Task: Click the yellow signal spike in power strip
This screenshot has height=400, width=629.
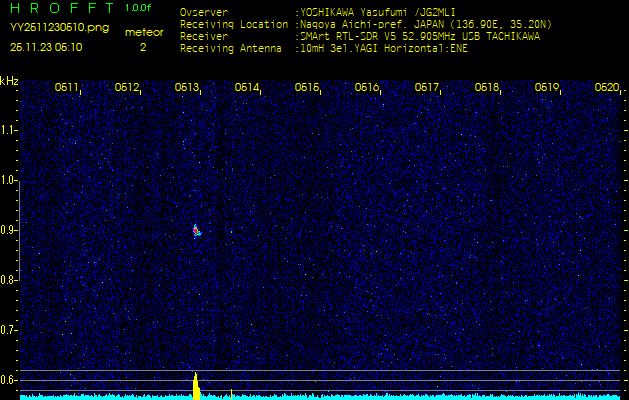Action: pos(196,386)
